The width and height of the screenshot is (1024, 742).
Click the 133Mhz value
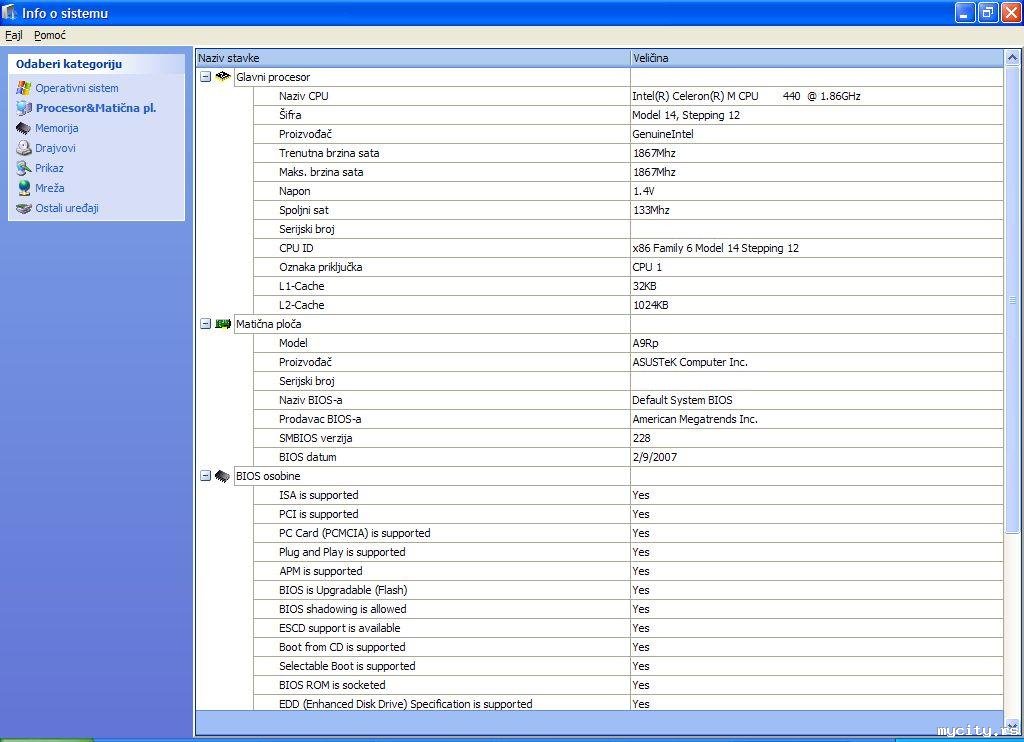point(651,210)
